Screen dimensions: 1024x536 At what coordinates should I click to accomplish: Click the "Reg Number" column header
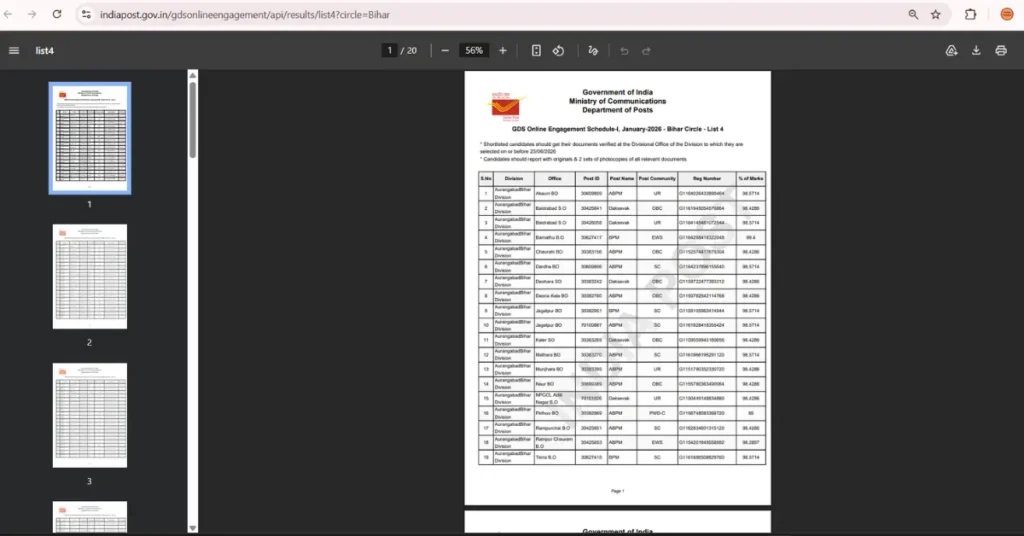click(x=707, y=178)
